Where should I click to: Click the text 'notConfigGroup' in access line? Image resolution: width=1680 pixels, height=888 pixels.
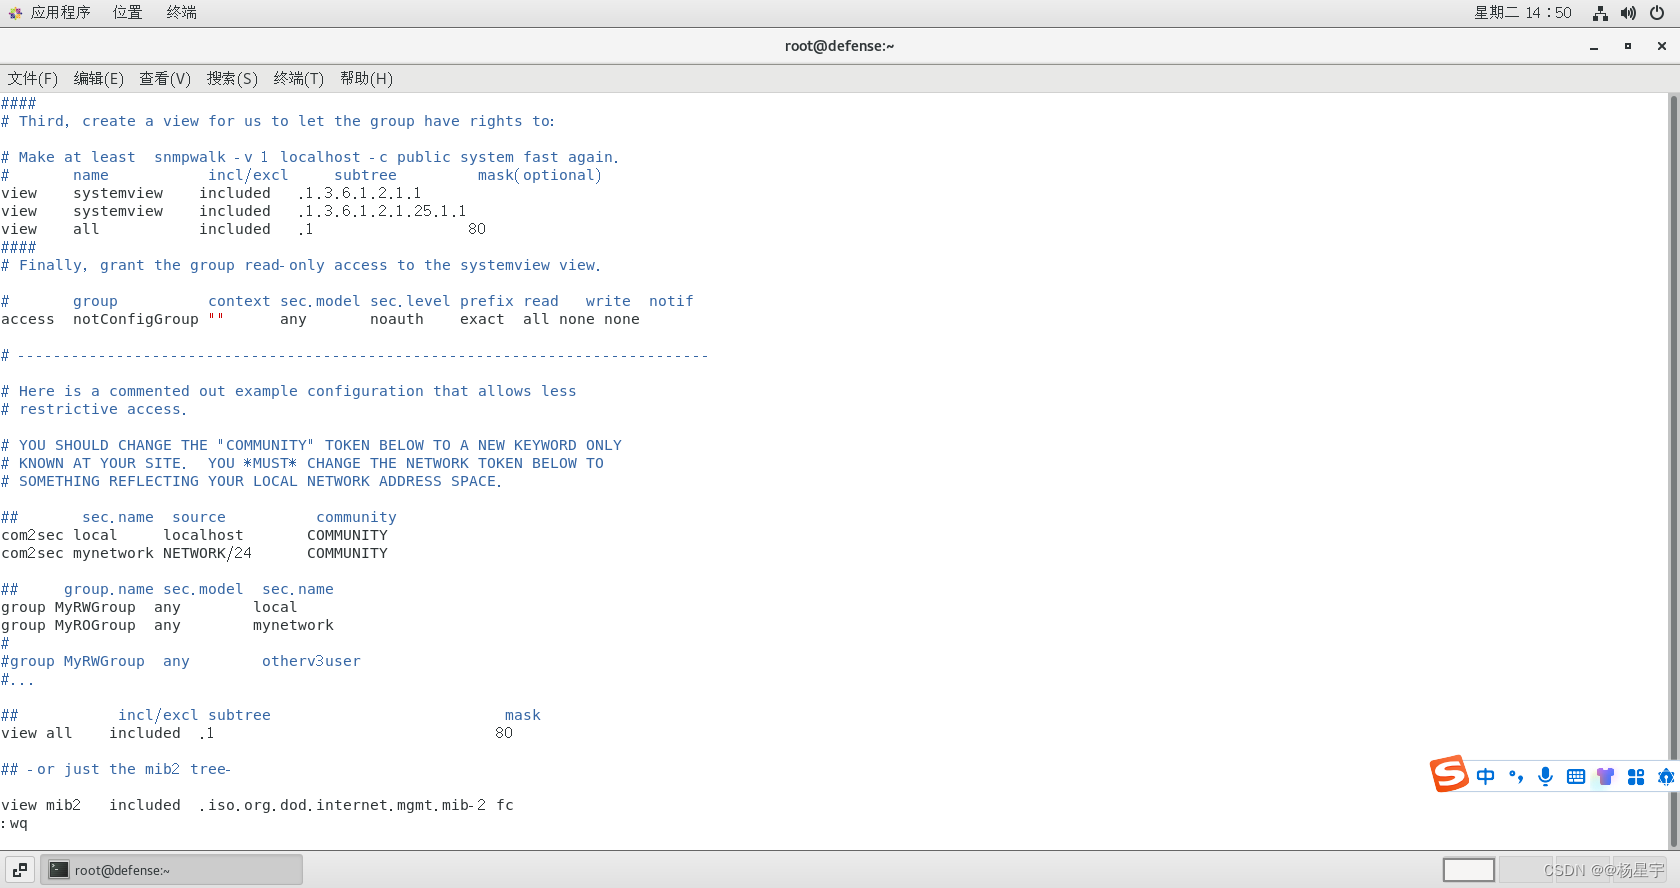136,319
